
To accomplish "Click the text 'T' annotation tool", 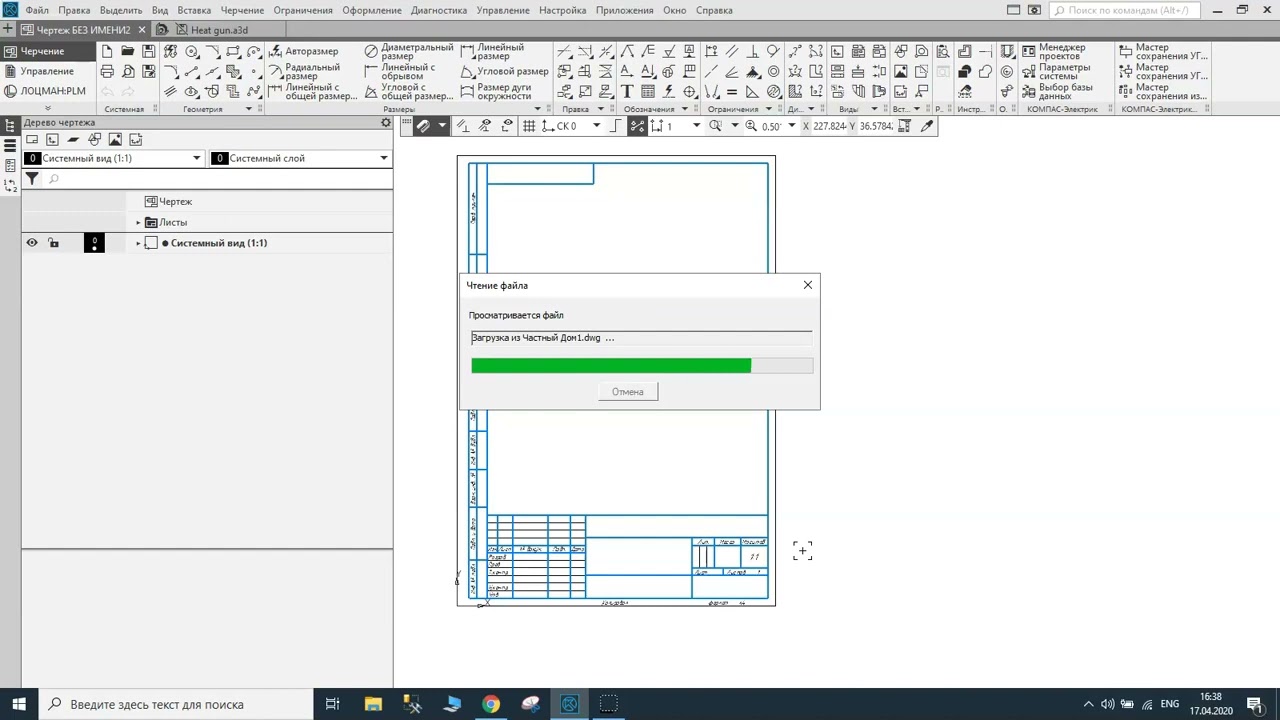I will (x=627, y=92).
